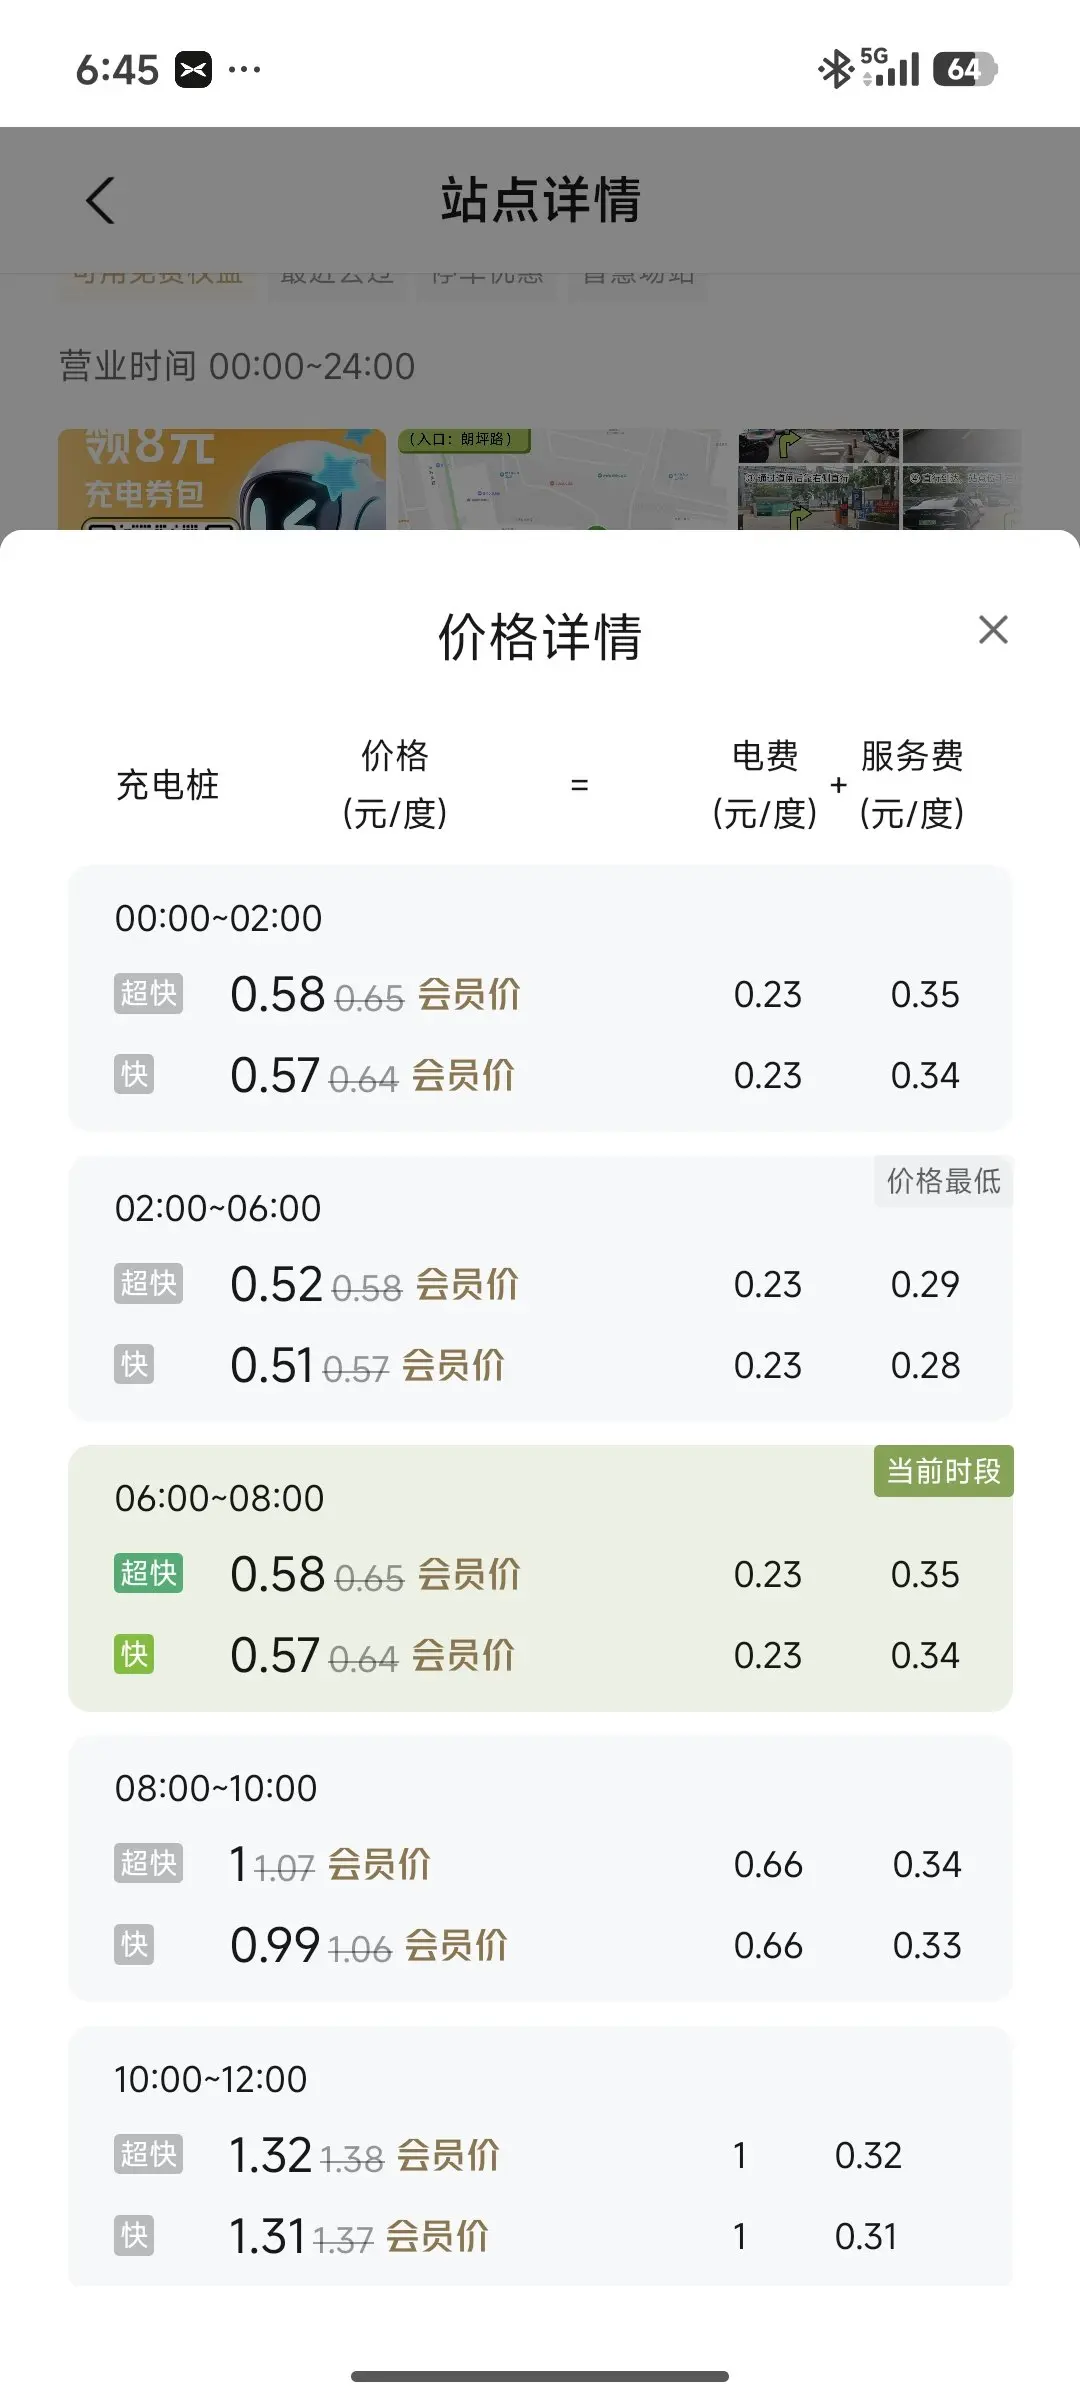
Task: Close the 价格详情 price sheet
Action: 993,630
